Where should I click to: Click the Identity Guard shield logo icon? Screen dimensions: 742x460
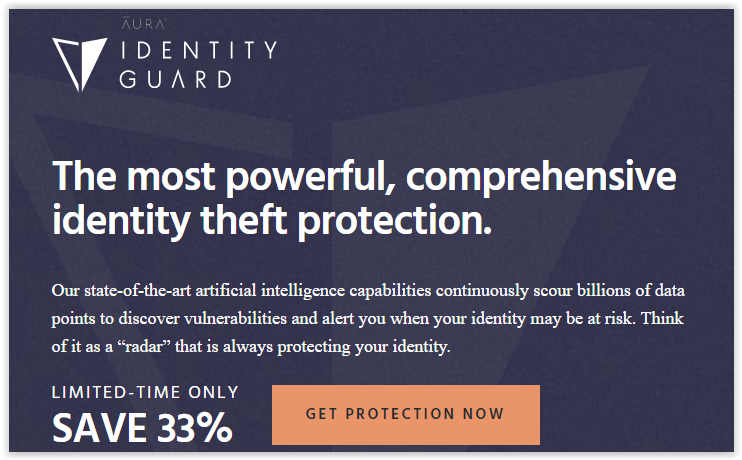pos(80,64)
